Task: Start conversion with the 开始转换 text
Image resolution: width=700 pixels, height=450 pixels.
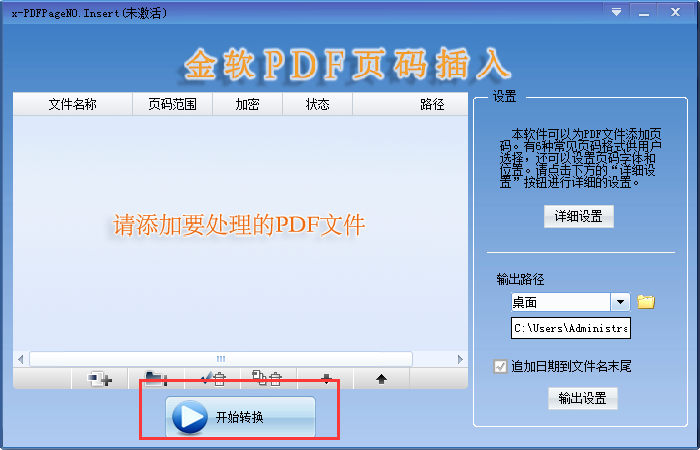Action: (240, 418)
